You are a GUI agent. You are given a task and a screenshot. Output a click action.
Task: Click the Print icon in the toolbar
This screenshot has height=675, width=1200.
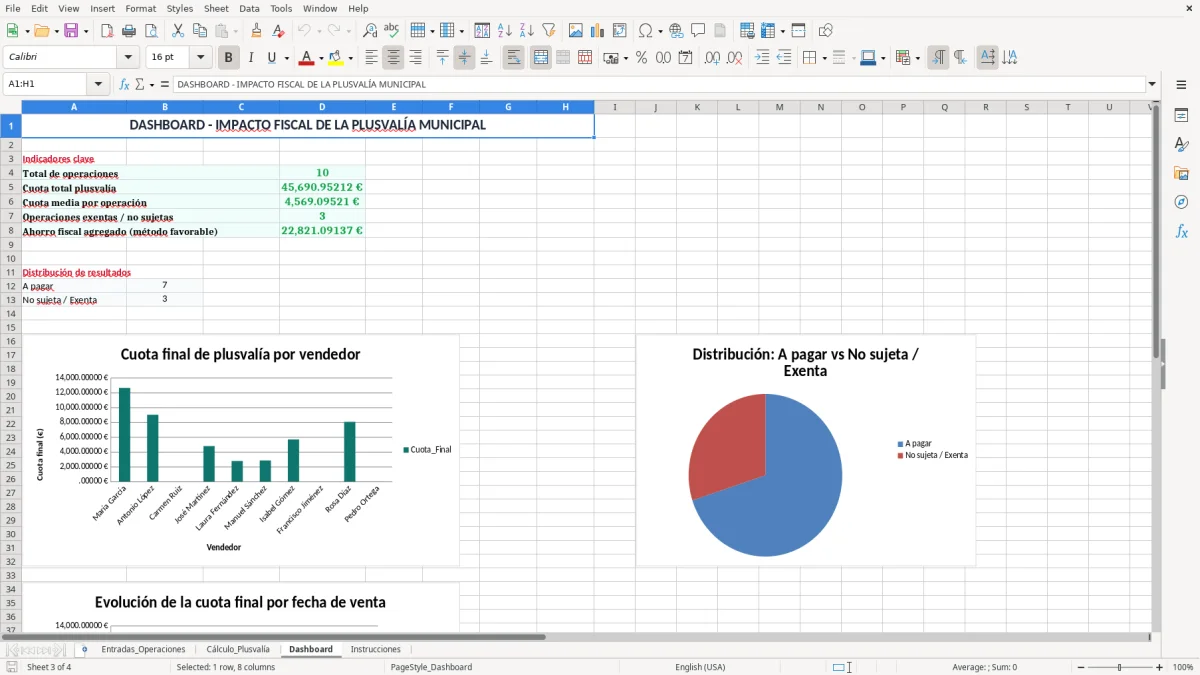[130, 31]
